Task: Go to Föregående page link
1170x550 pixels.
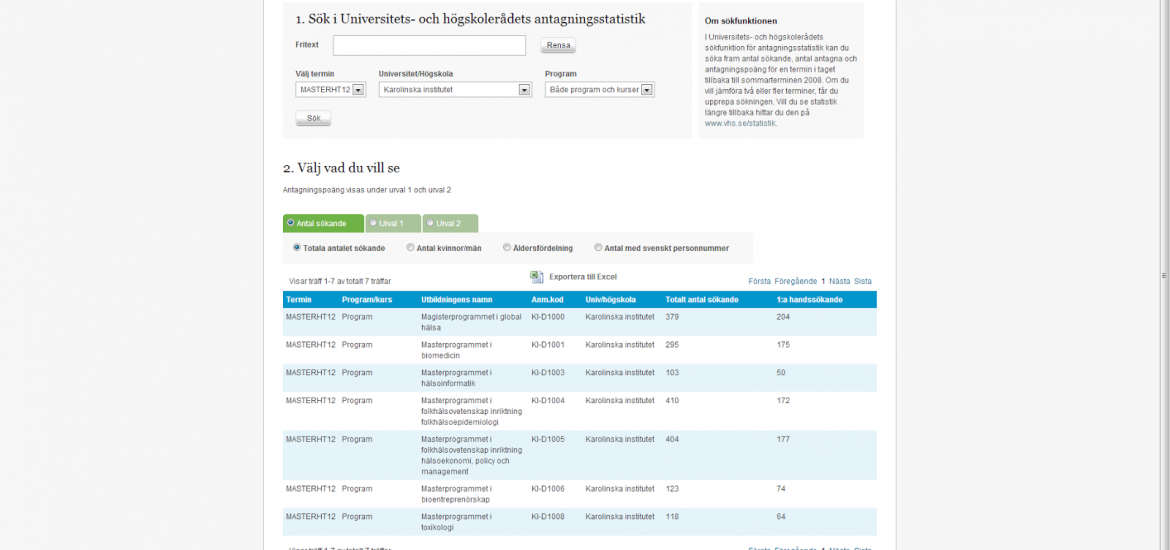Action: tap(795, 281)
